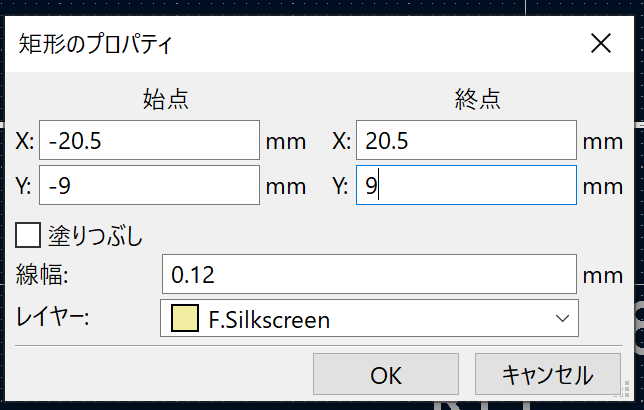Image resolution: width=644 pixels, height=410 pixels.
Task: Click the 終点 section heading
Action: [478, 99]
